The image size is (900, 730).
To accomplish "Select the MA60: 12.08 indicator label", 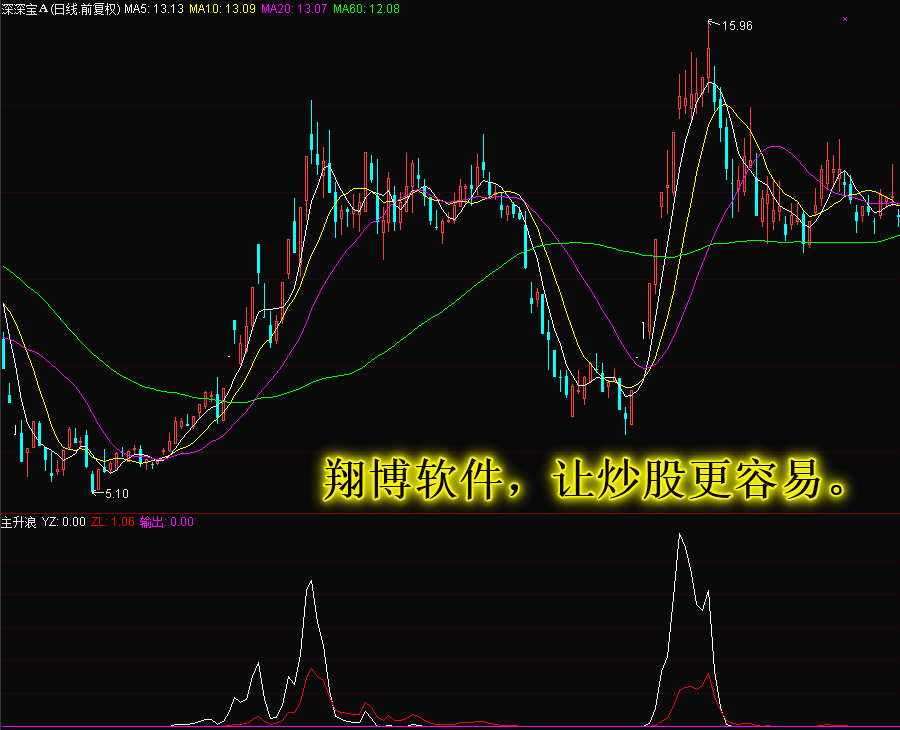I will pyautogui.click(x=366, y=9).
